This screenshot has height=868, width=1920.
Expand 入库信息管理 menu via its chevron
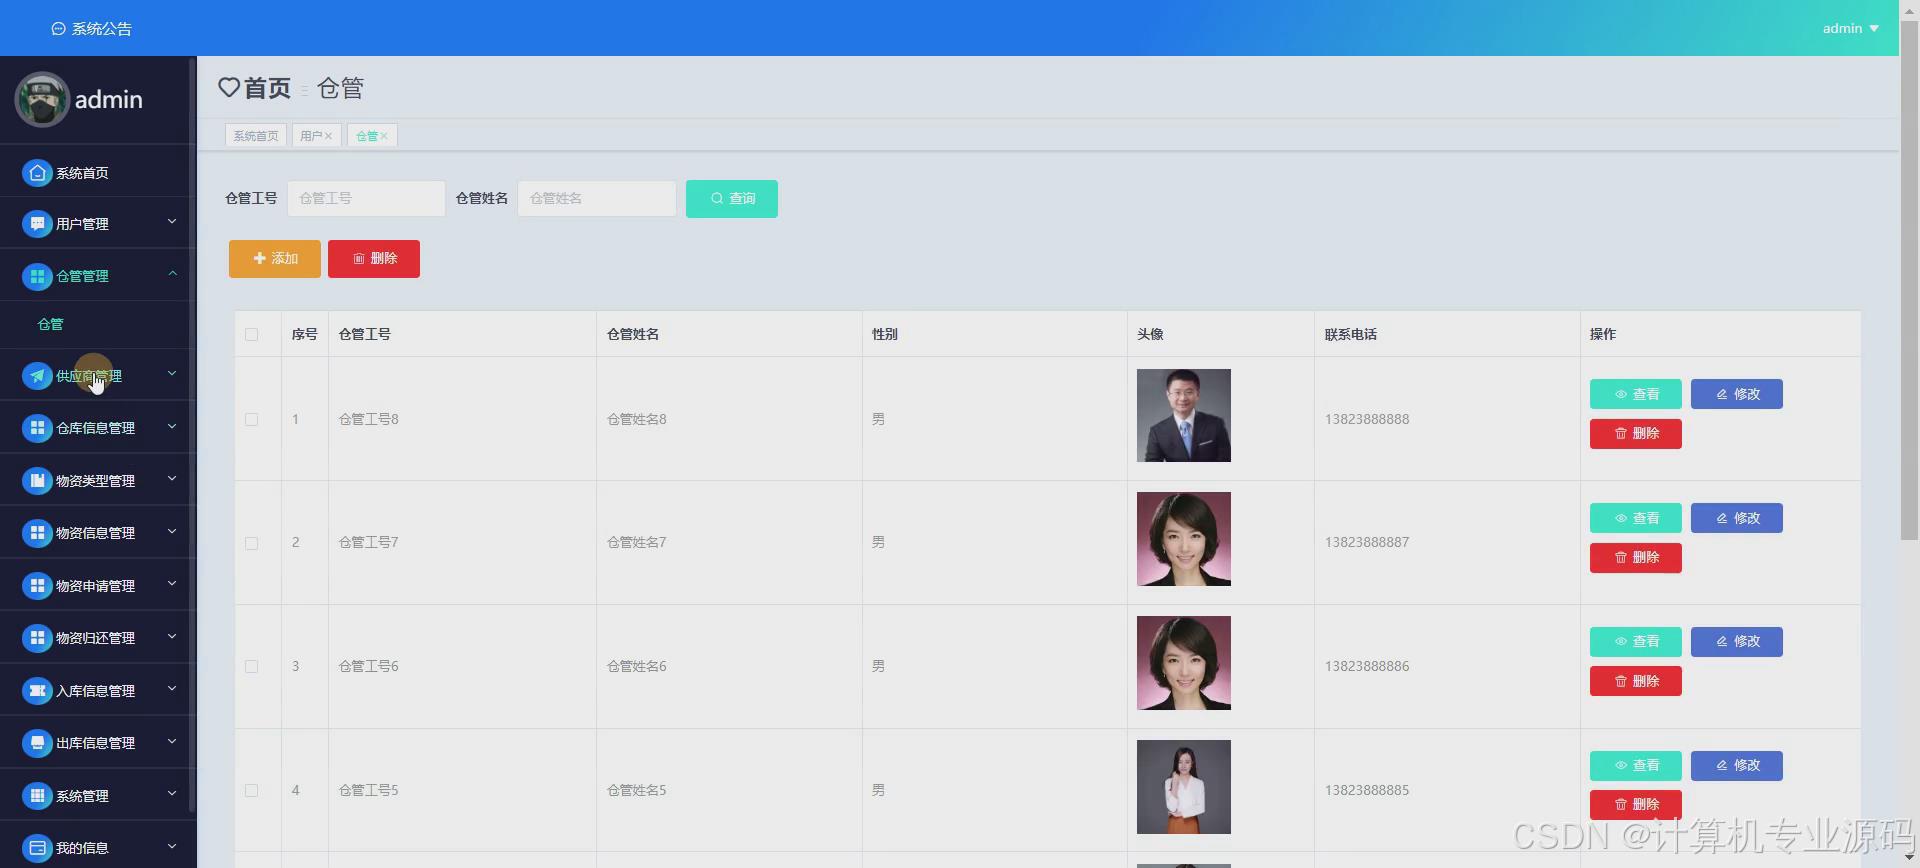click(x=172, y=689)
